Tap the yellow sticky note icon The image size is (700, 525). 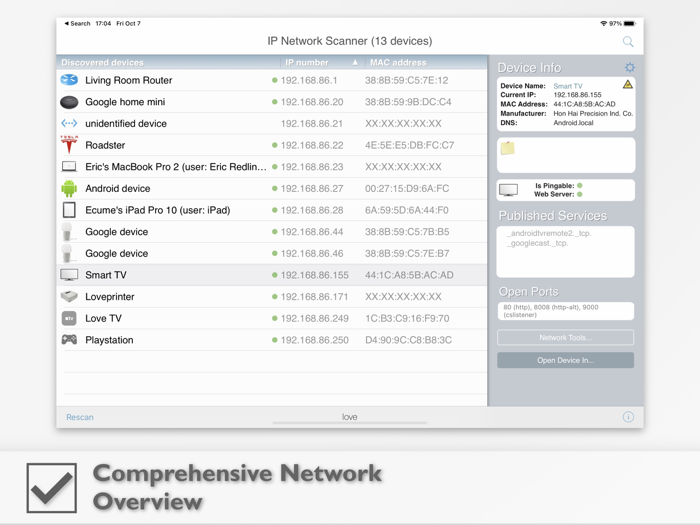point(508,148)
